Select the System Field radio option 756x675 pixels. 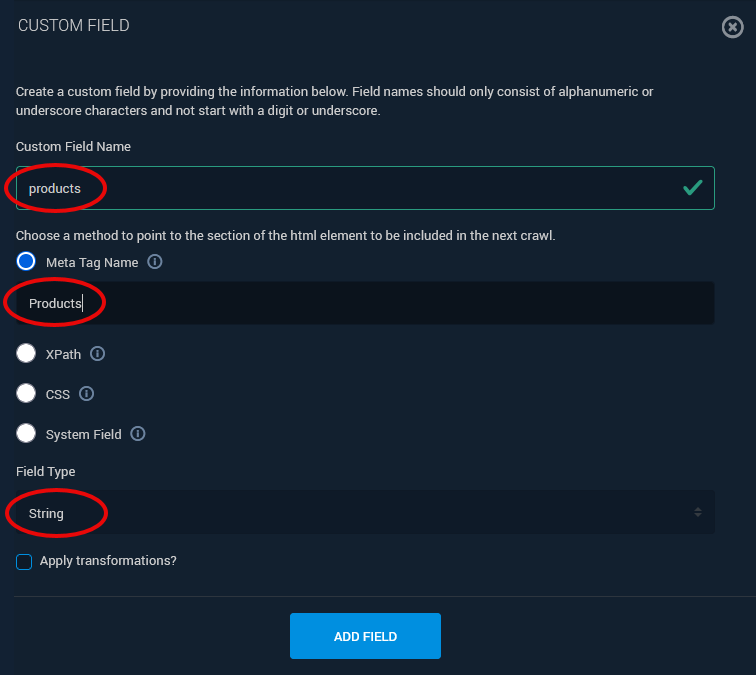27,434
